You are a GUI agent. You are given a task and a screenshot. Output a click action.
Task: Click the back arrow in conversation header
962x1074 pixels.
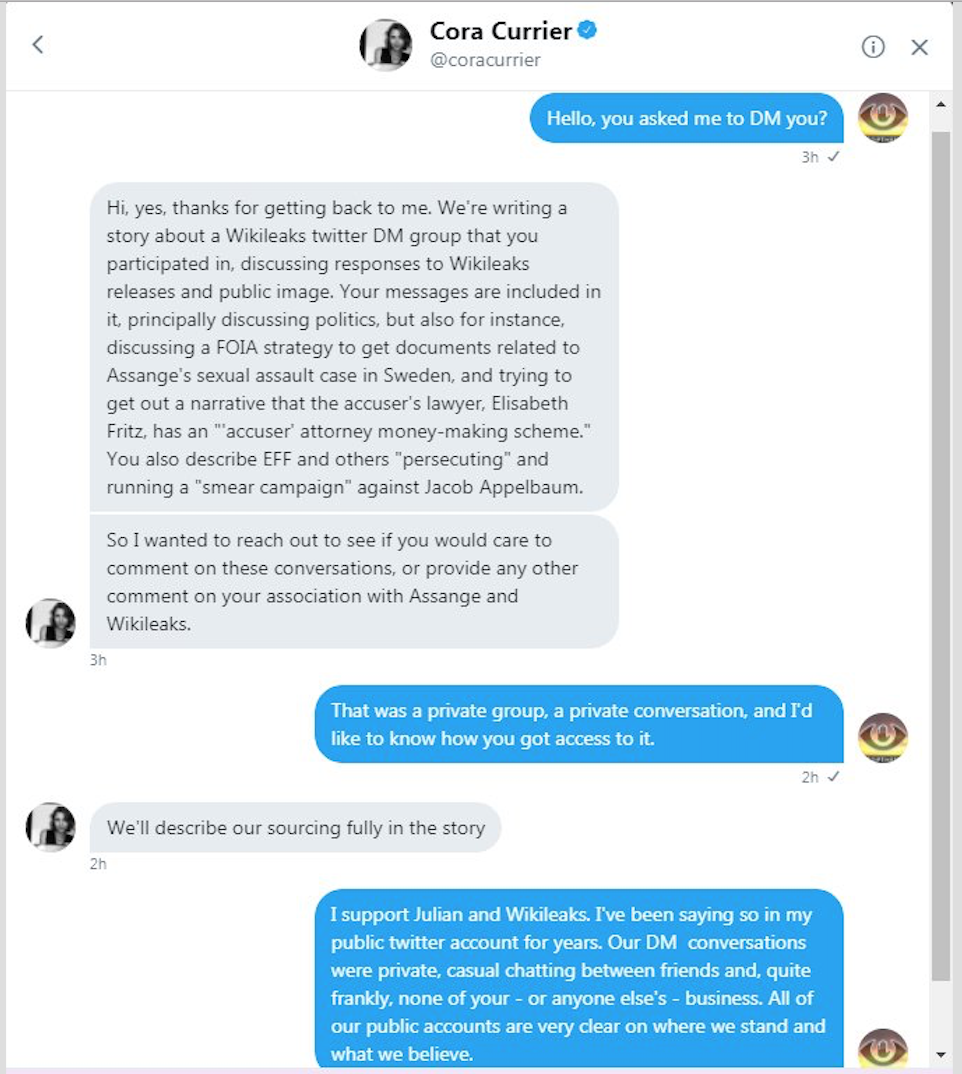pos(38,45)
